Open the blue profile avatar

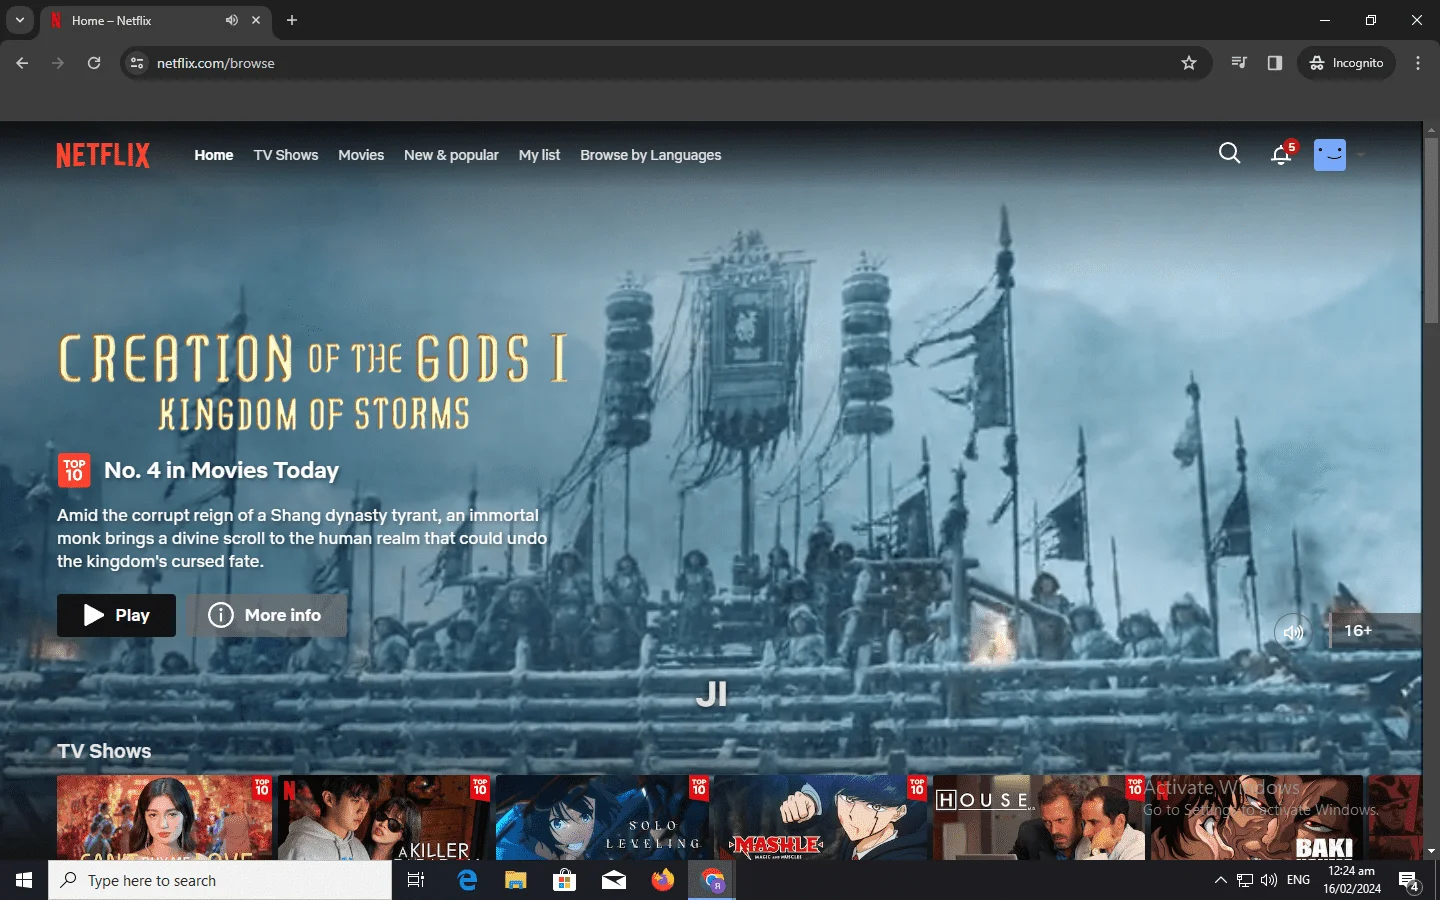point(1329,154)
